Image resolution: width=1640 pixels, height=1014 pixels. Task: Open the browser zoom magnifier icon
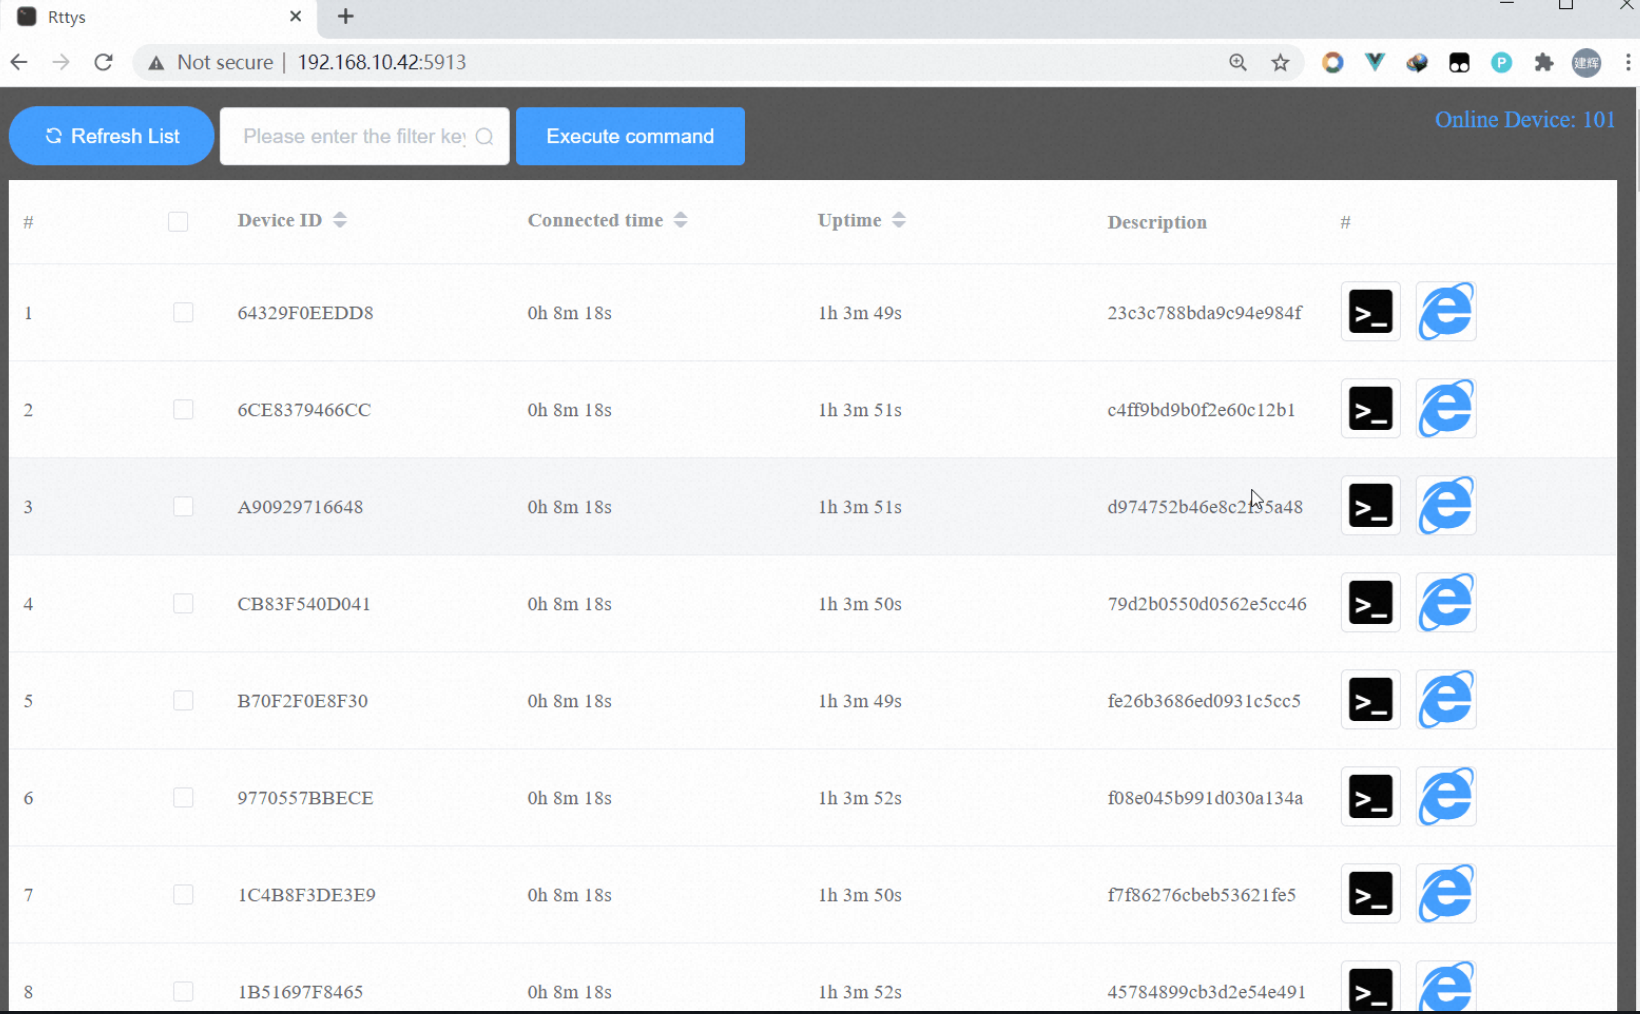click(x=1238, y=62)
